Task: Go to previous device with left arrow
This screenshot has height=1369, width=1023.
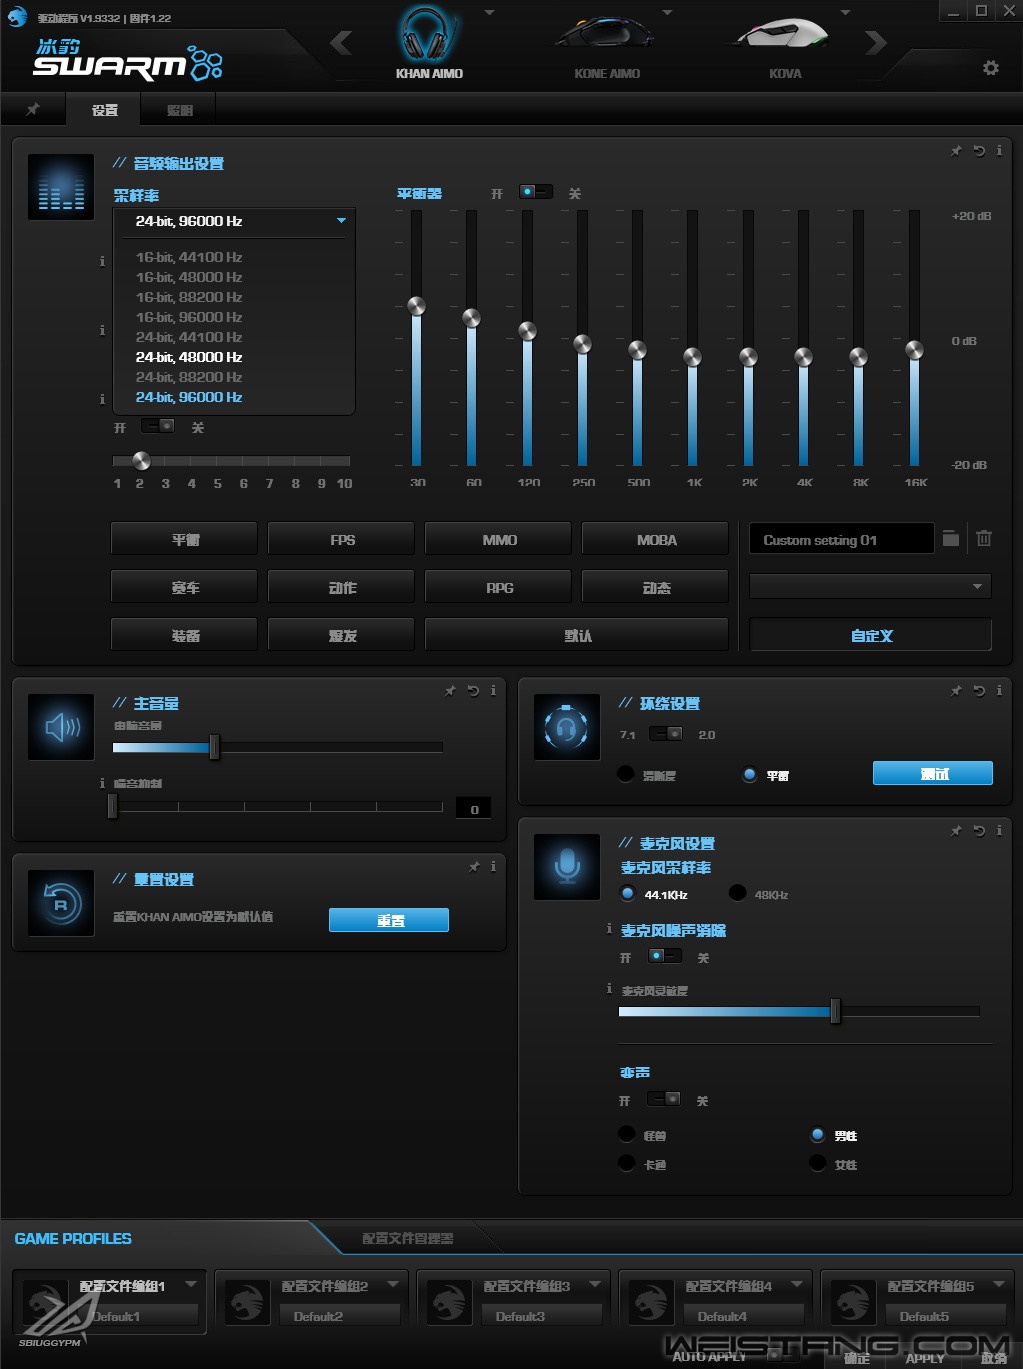Action: 341,42
